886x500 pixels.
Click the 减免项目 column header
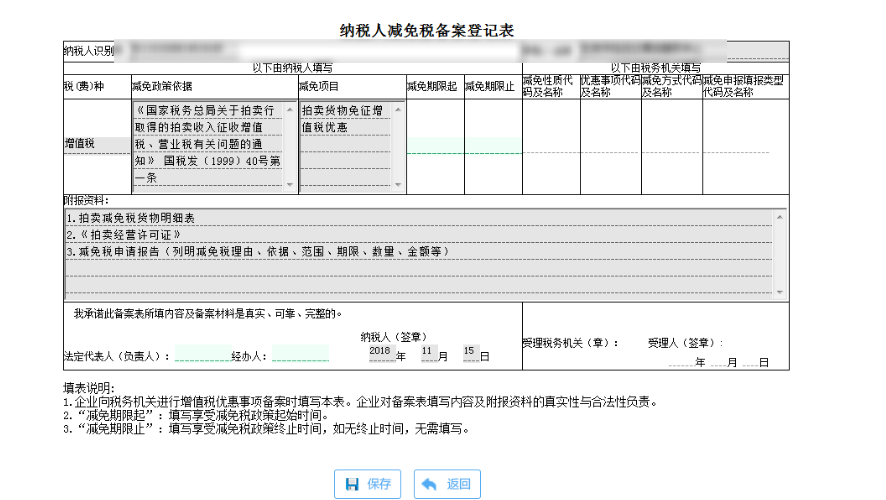(x=319, y=86)
